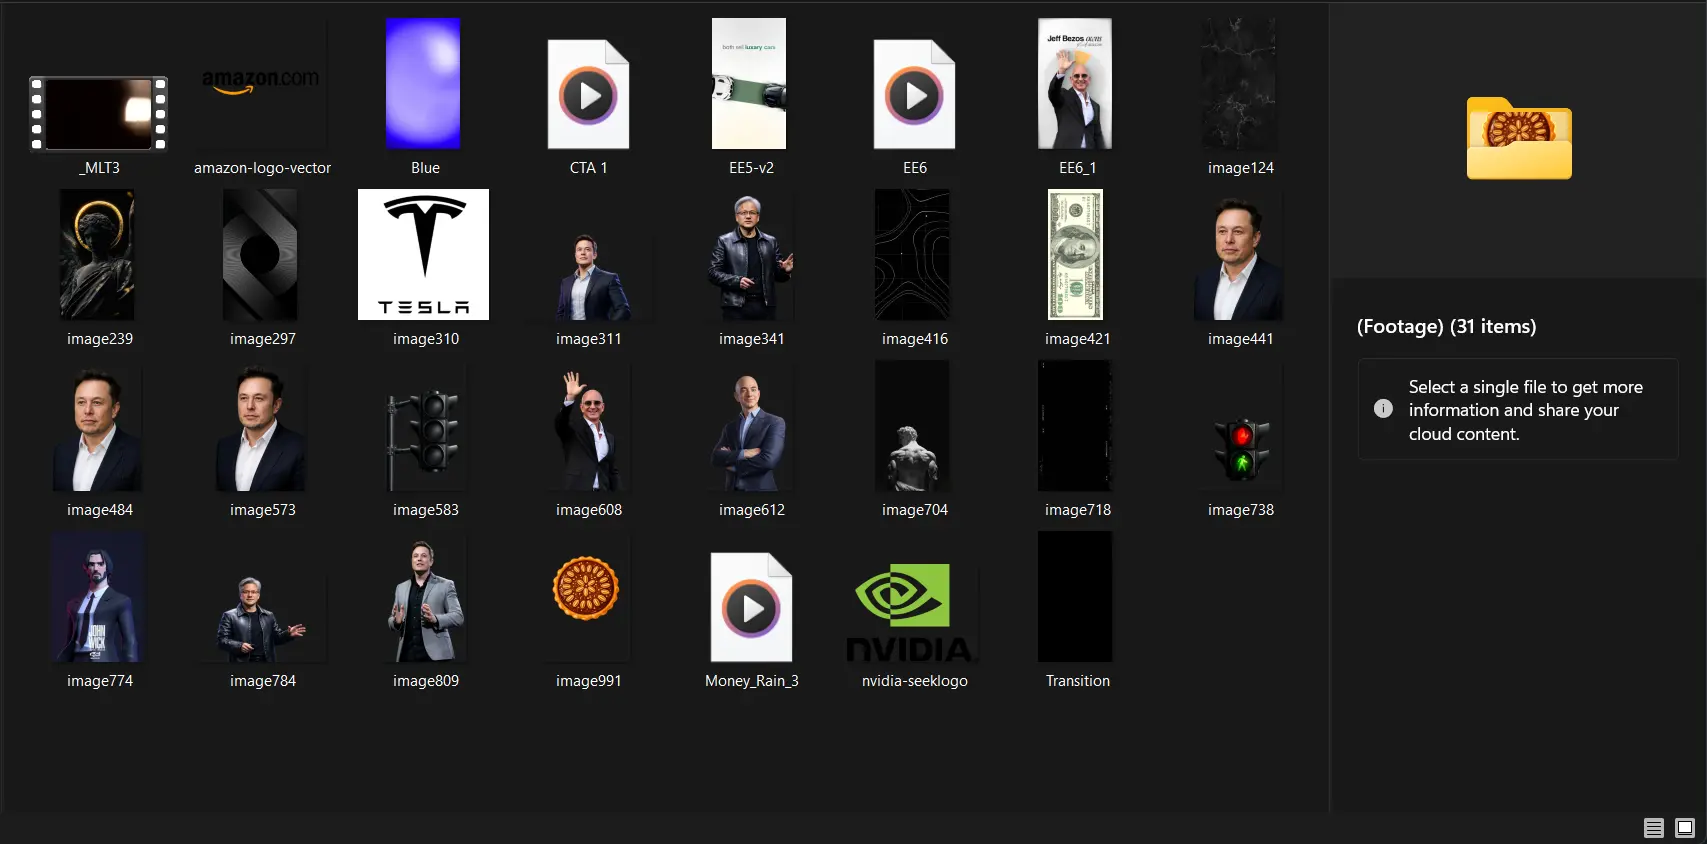Click the marble texture image124
This screenshot has height=844, width=1707.
(1240, 84)
